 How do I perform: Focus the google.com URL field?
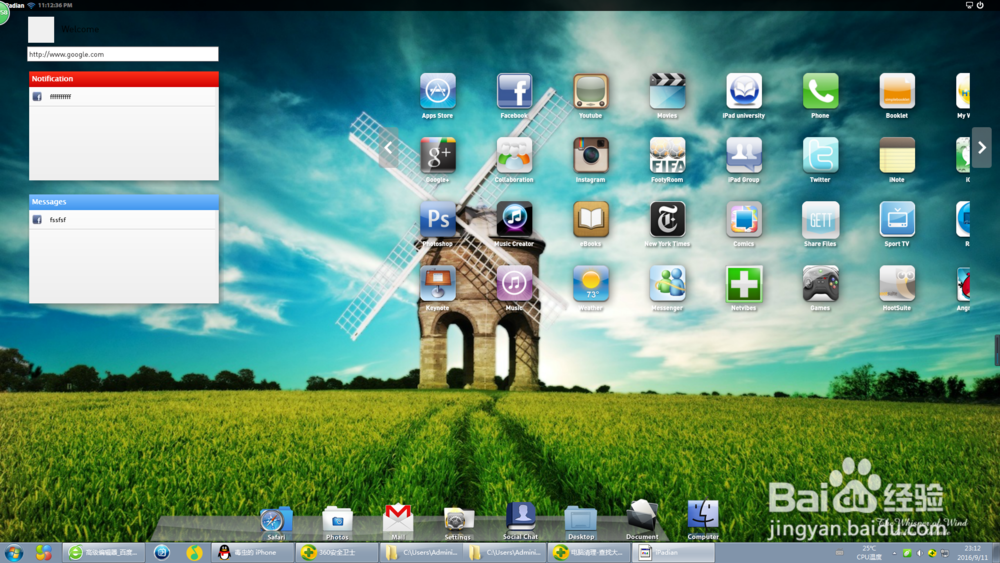122,54
